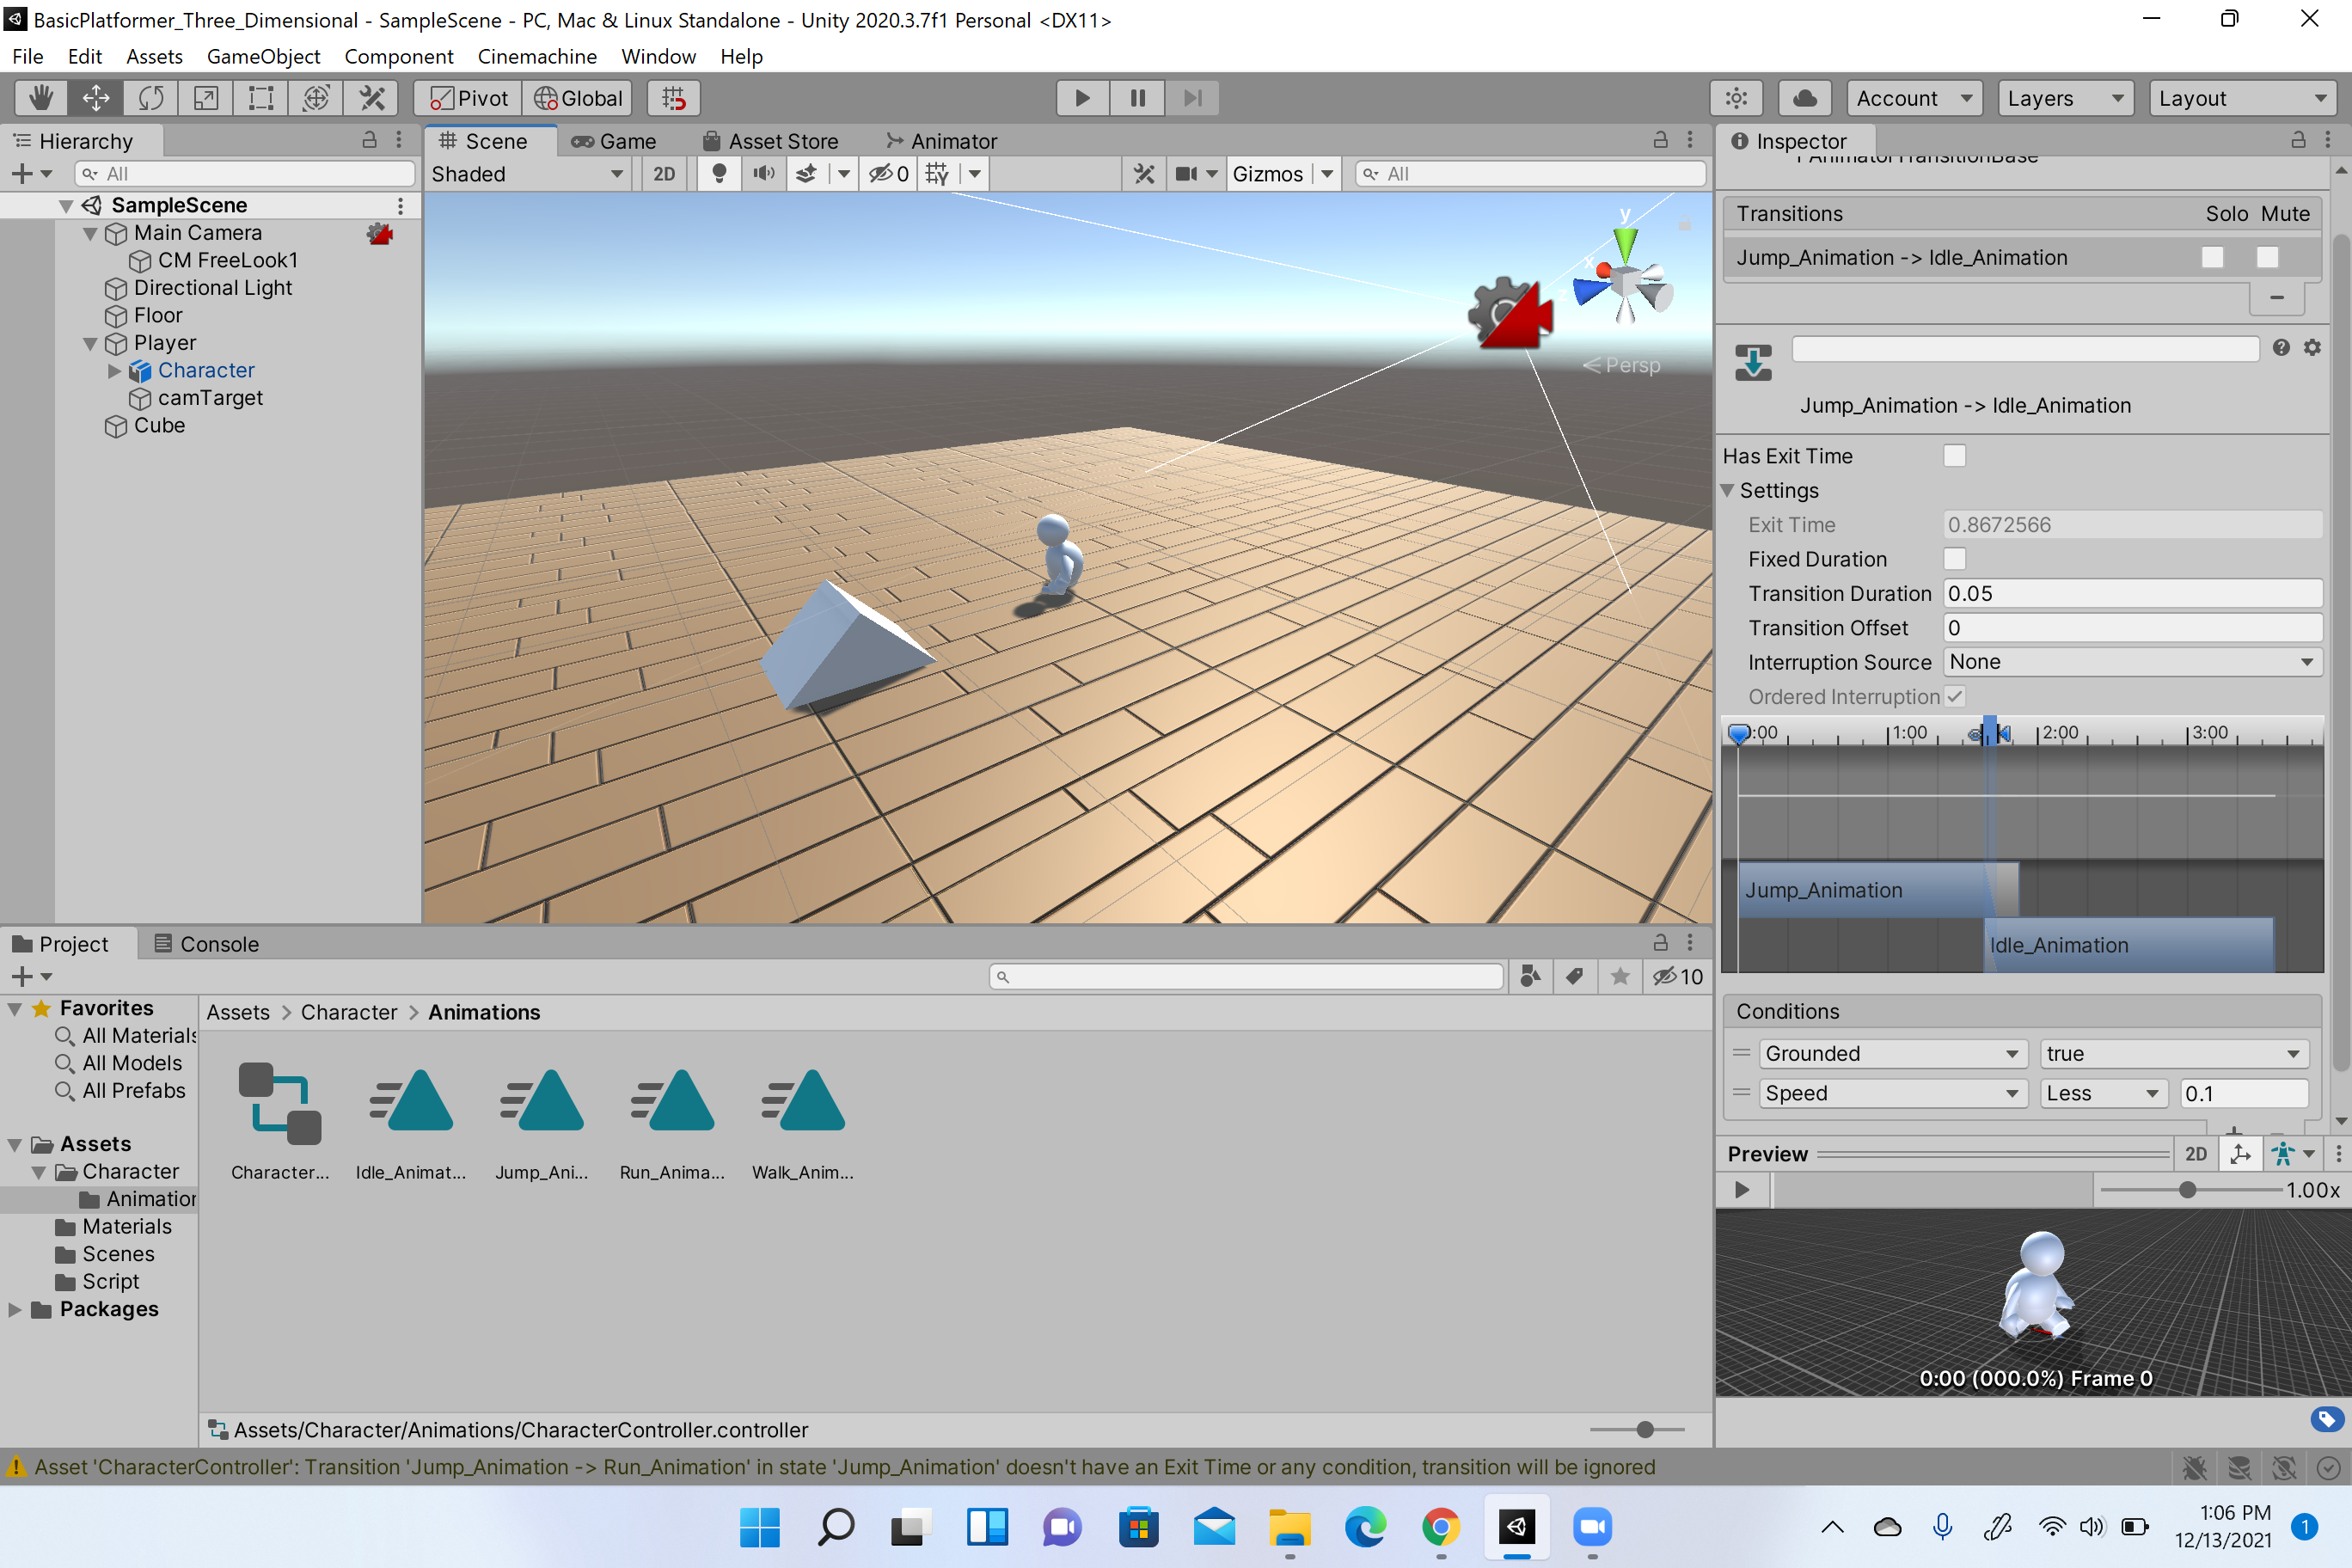Adjust Project icon size slider
The height and width of the screenshot is (1568, 2352).
click(1645, 1430)
